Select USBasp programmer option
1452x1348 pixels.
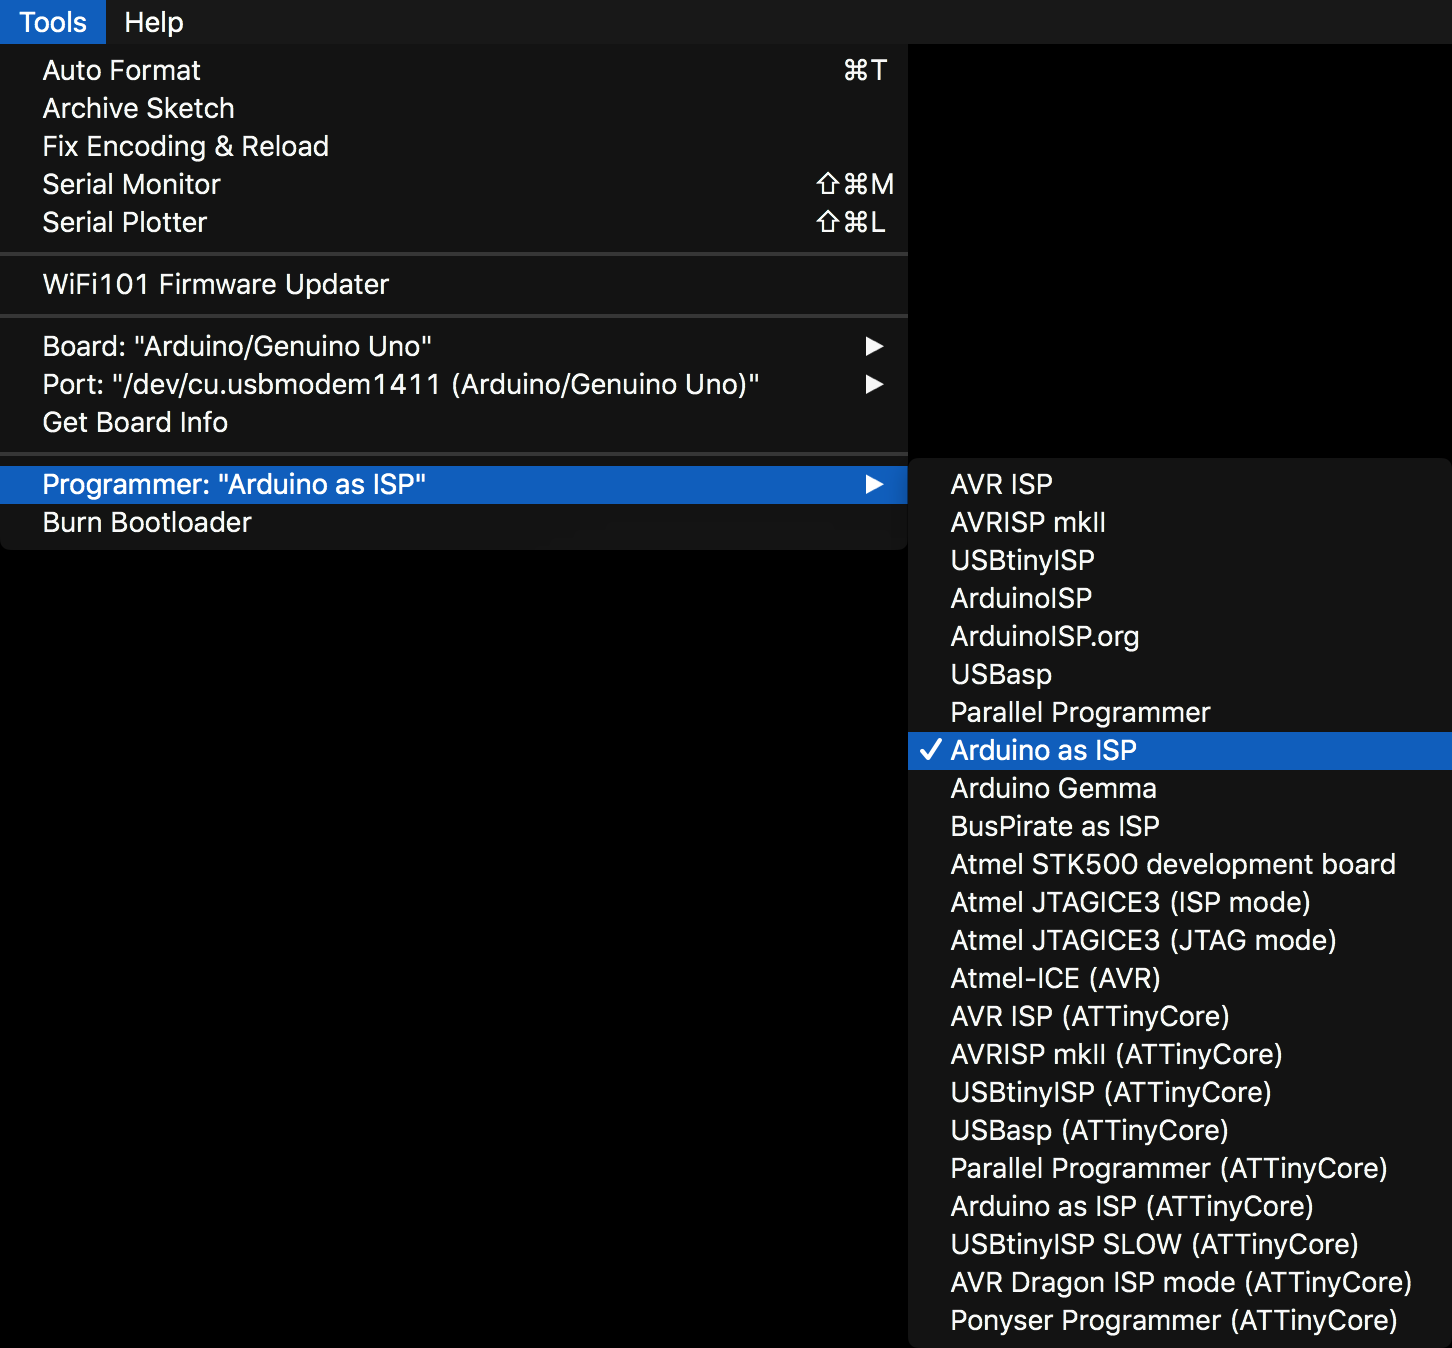pyautogui.click(x=1001, y=674)
